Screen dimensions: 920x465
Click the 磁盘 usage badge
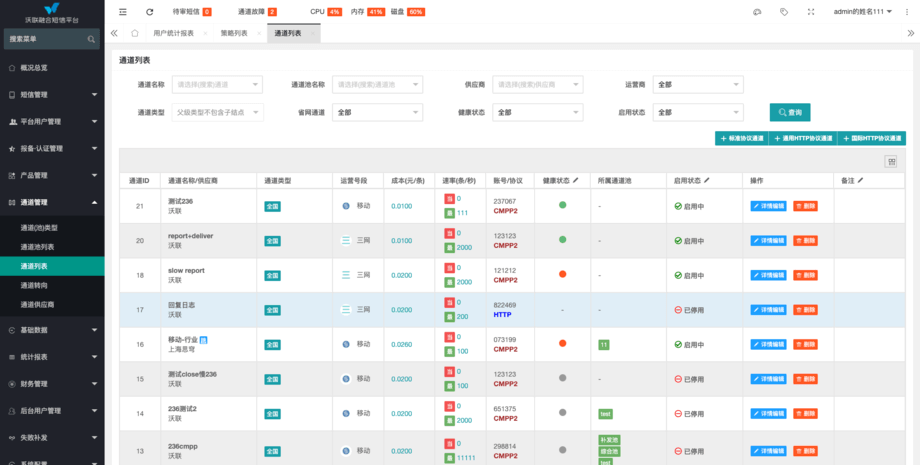pos(415,12)
